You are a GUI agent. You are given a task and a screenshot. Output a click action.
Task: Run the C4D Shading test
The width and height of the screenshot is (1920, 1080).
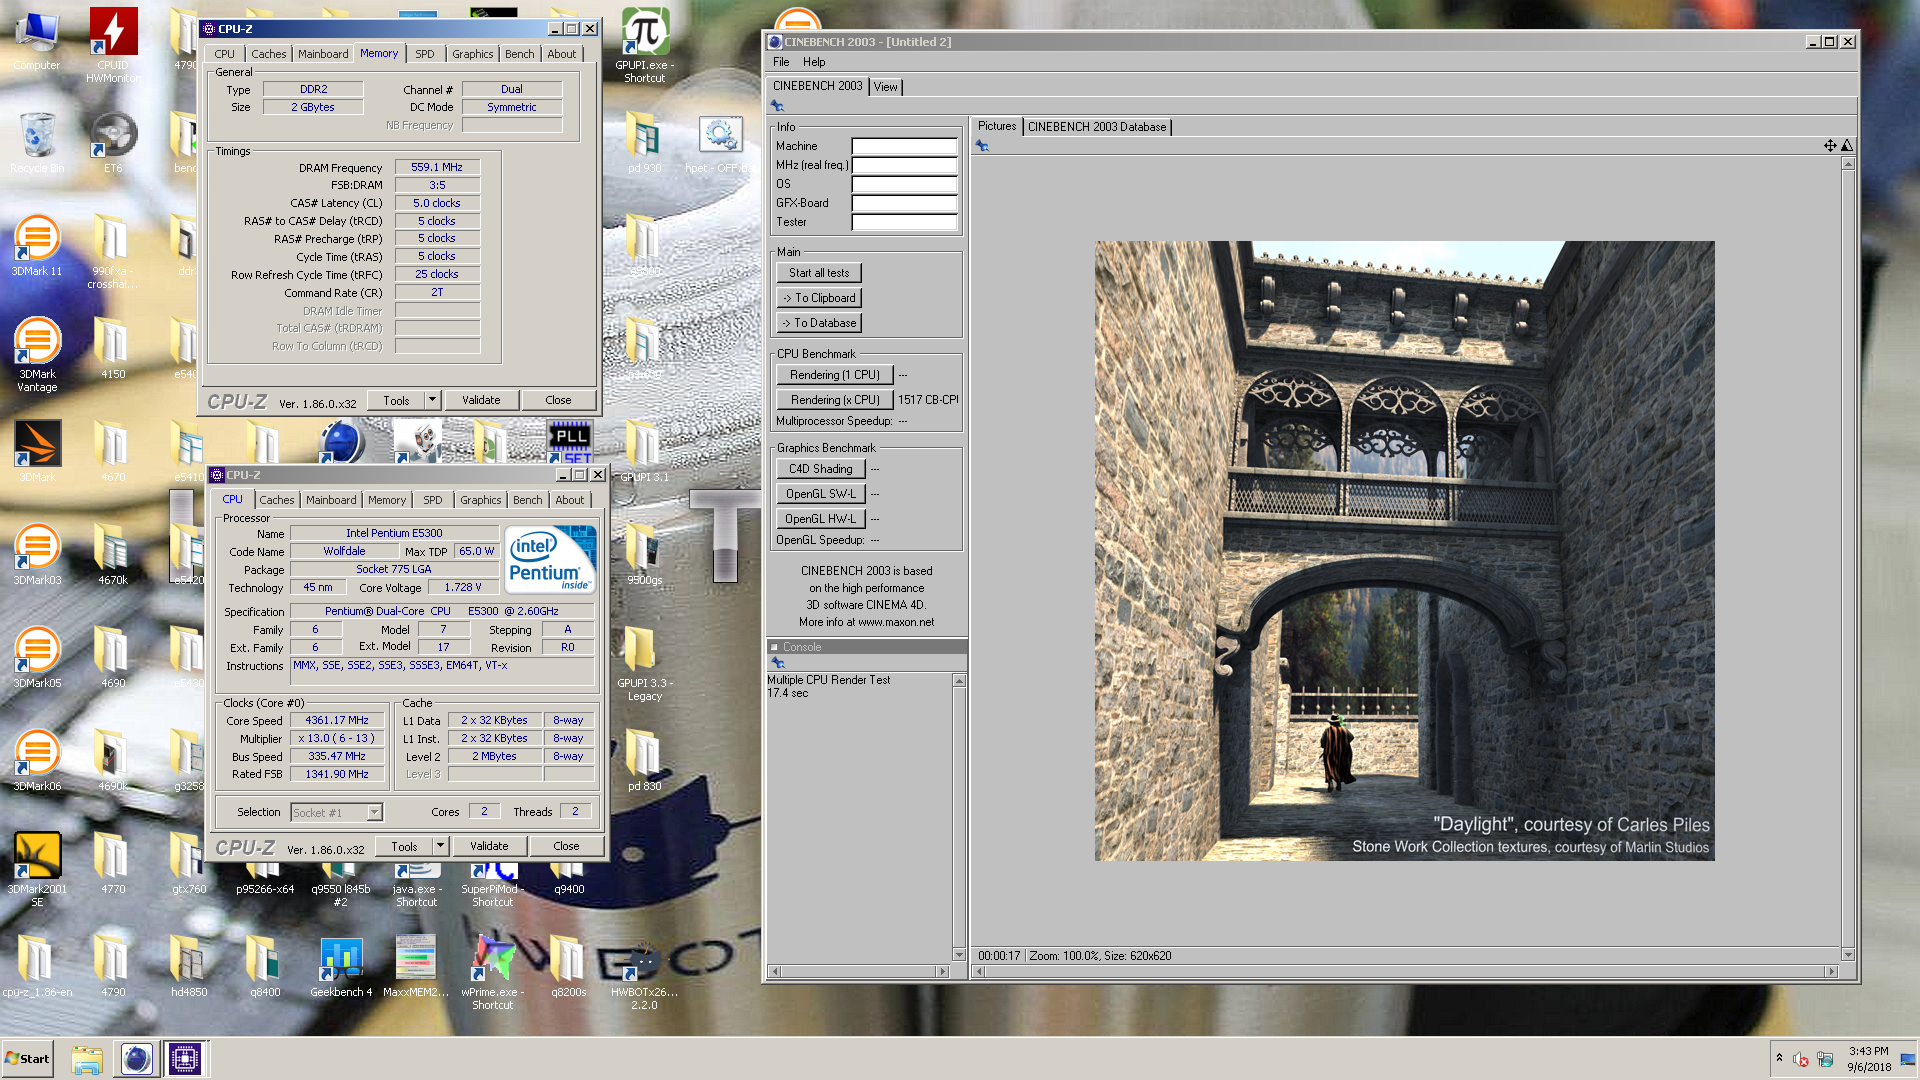coord(821,469)
